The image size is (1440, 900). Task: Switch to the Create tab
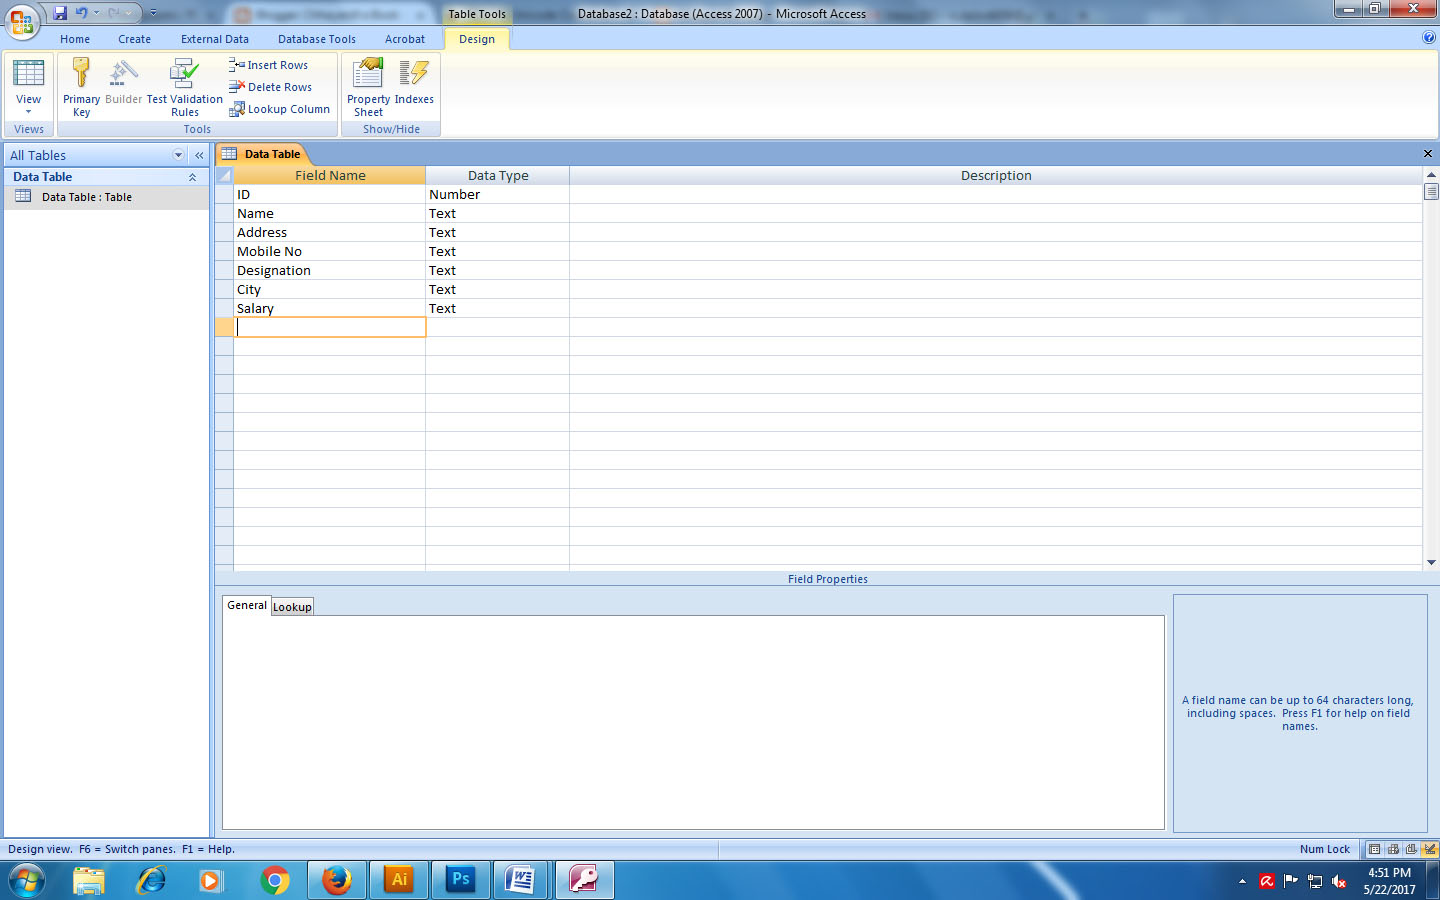tap(134, 39)
